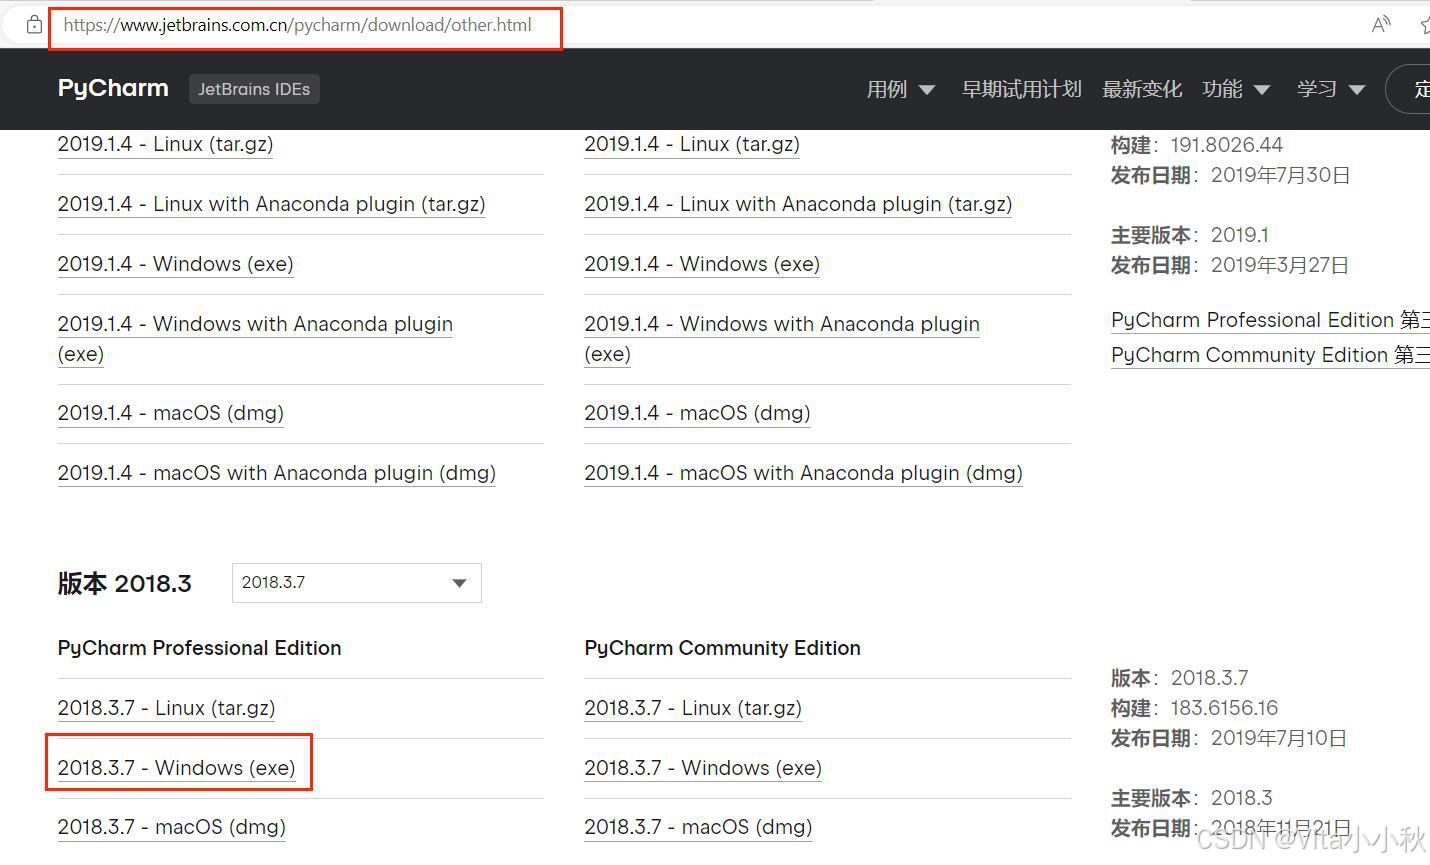Expand the 用例 menu
This screenshot has height=865, width=1430.
900,89
